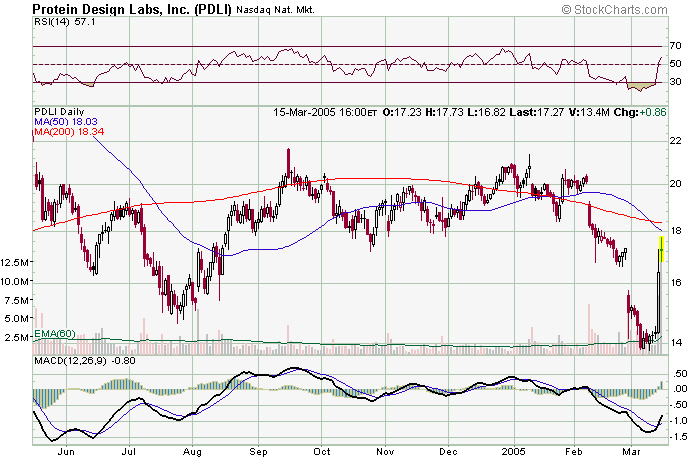Click the price axis label 20

[x=676, y=183]
